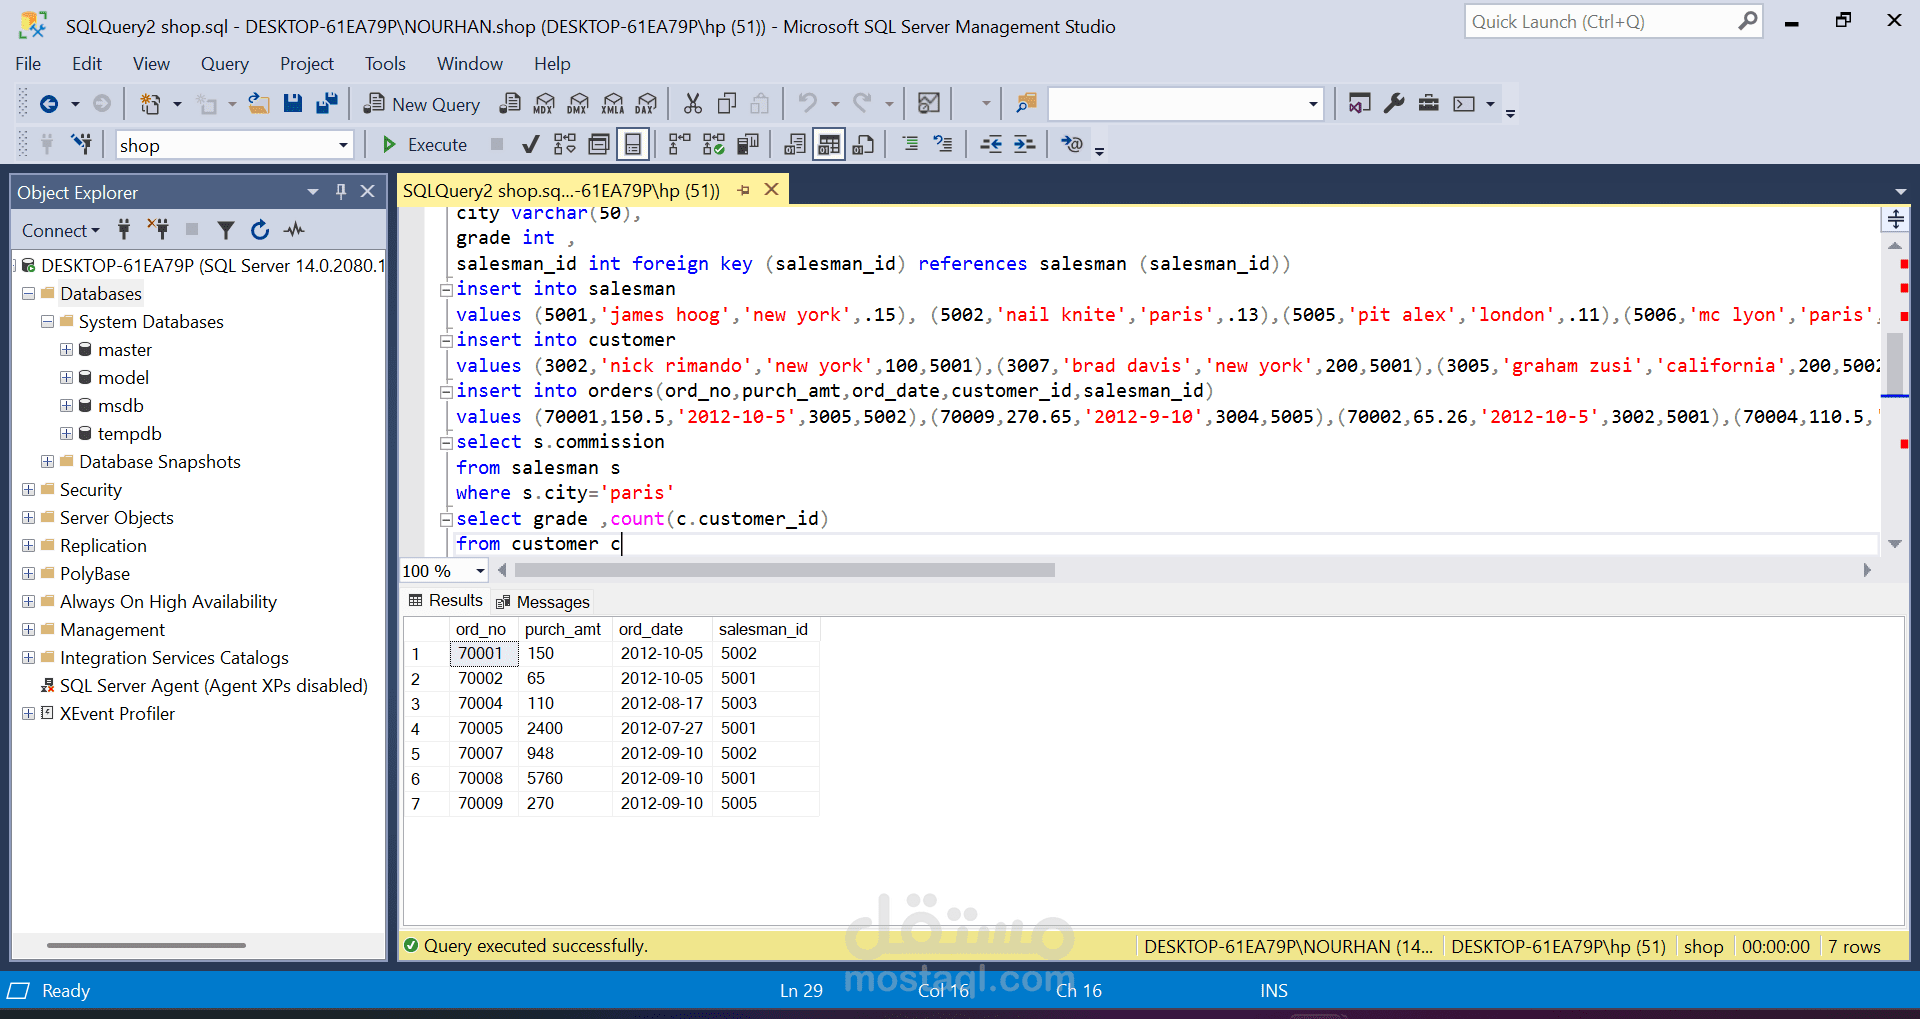1920x1019 pixels.
Task: Refresh Object Explorer with refresh icon
Action: click(260, 230)
